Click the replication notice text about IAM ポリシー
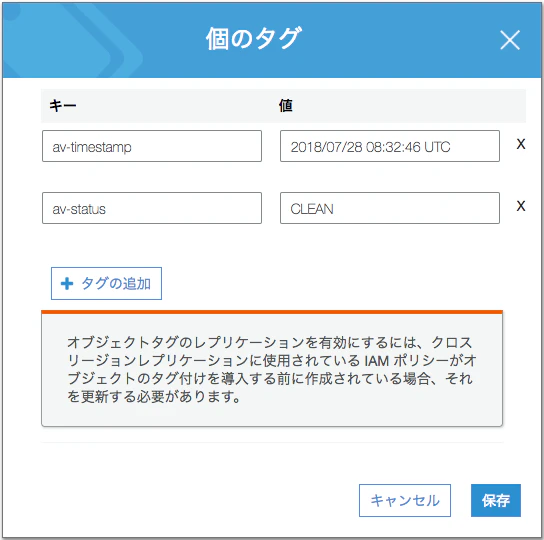The image size is (544, 540). (x=271, y=370)
